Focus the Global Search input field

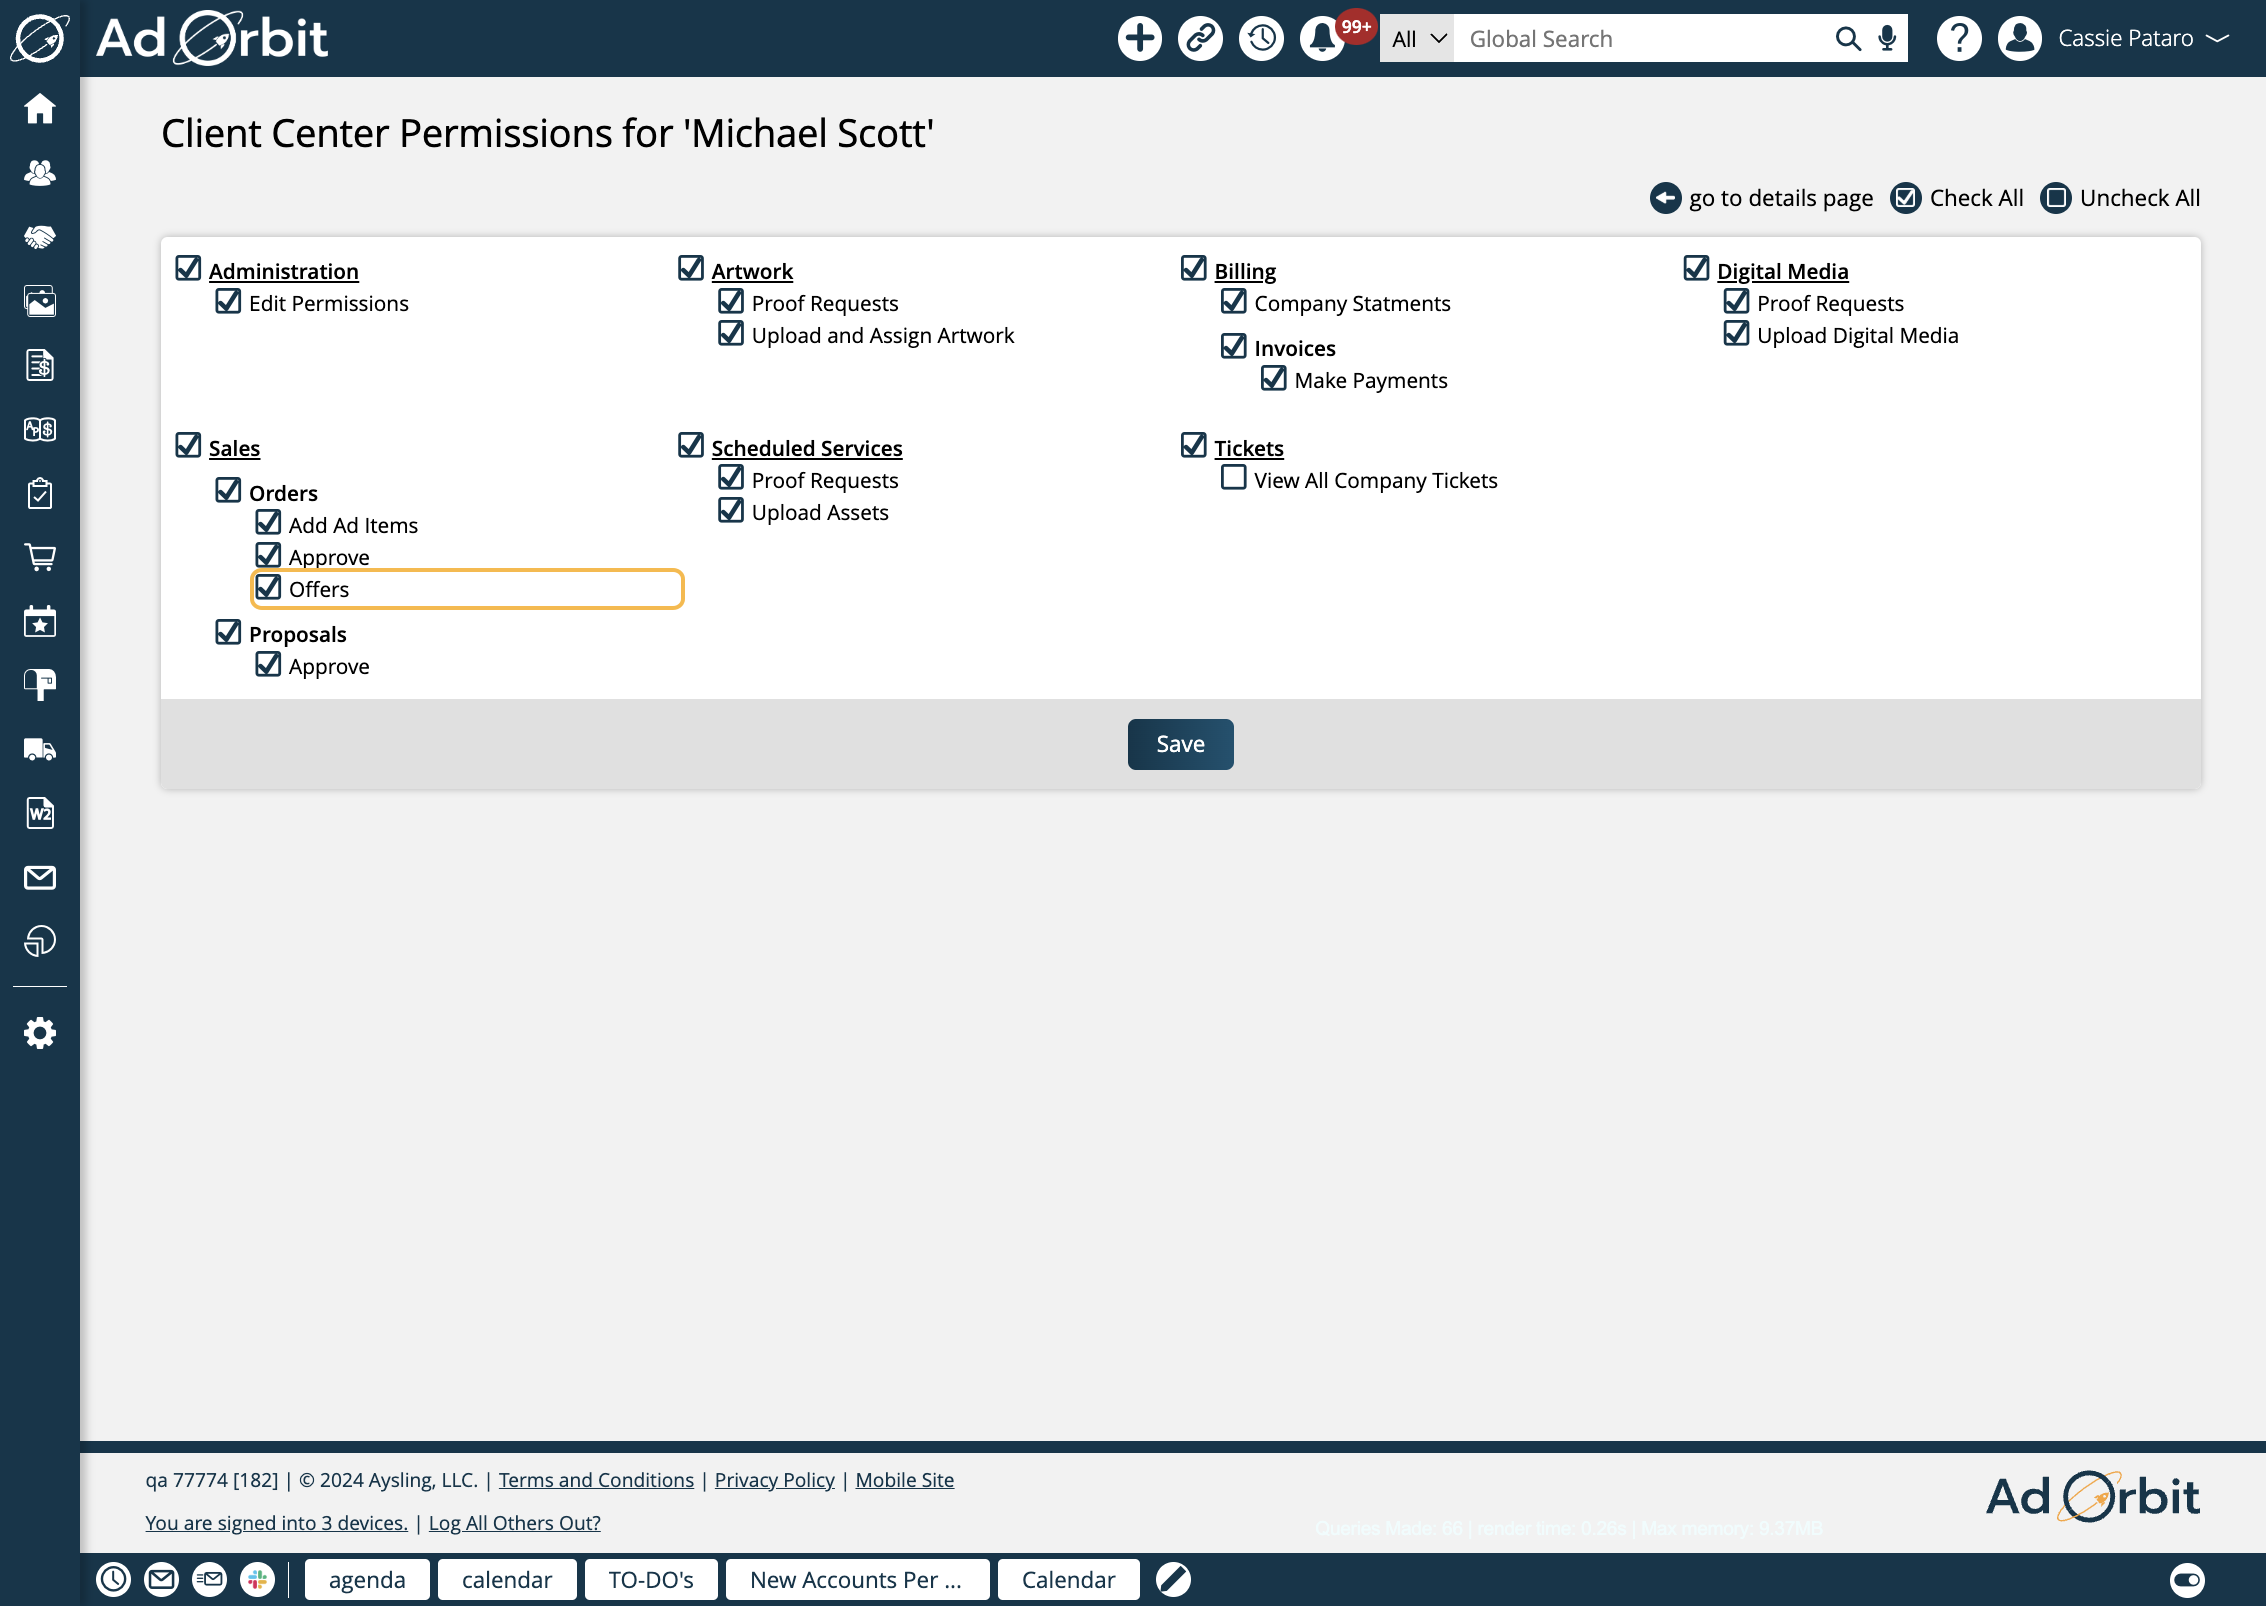pyautogui.click(x=1640, y=39)
